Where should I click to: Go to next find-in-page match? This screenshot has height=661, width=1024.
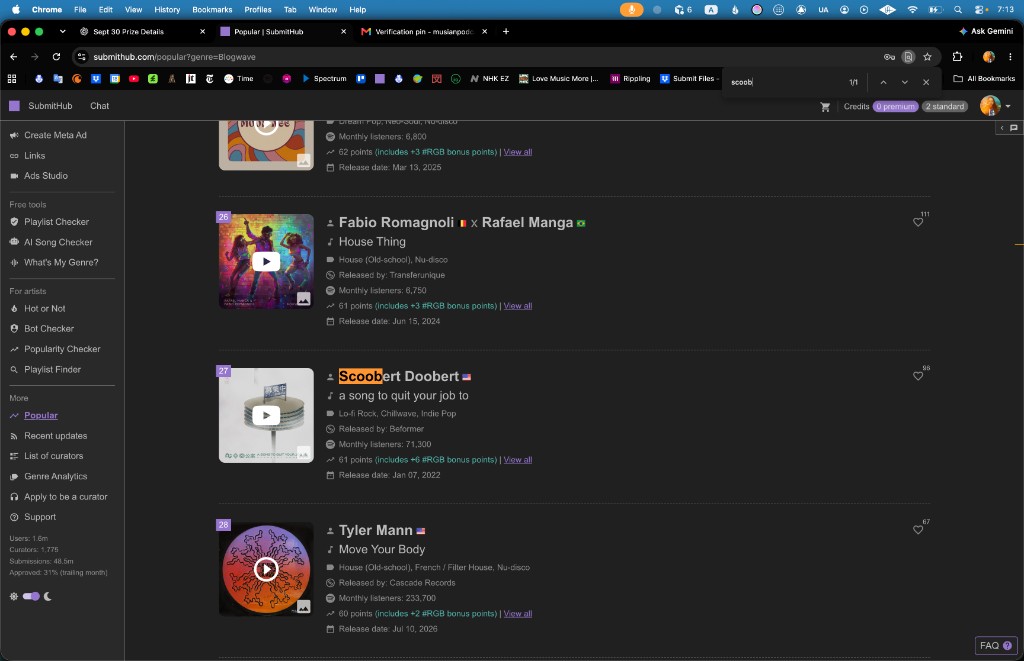pyautogui.click(x=904, y=82)
